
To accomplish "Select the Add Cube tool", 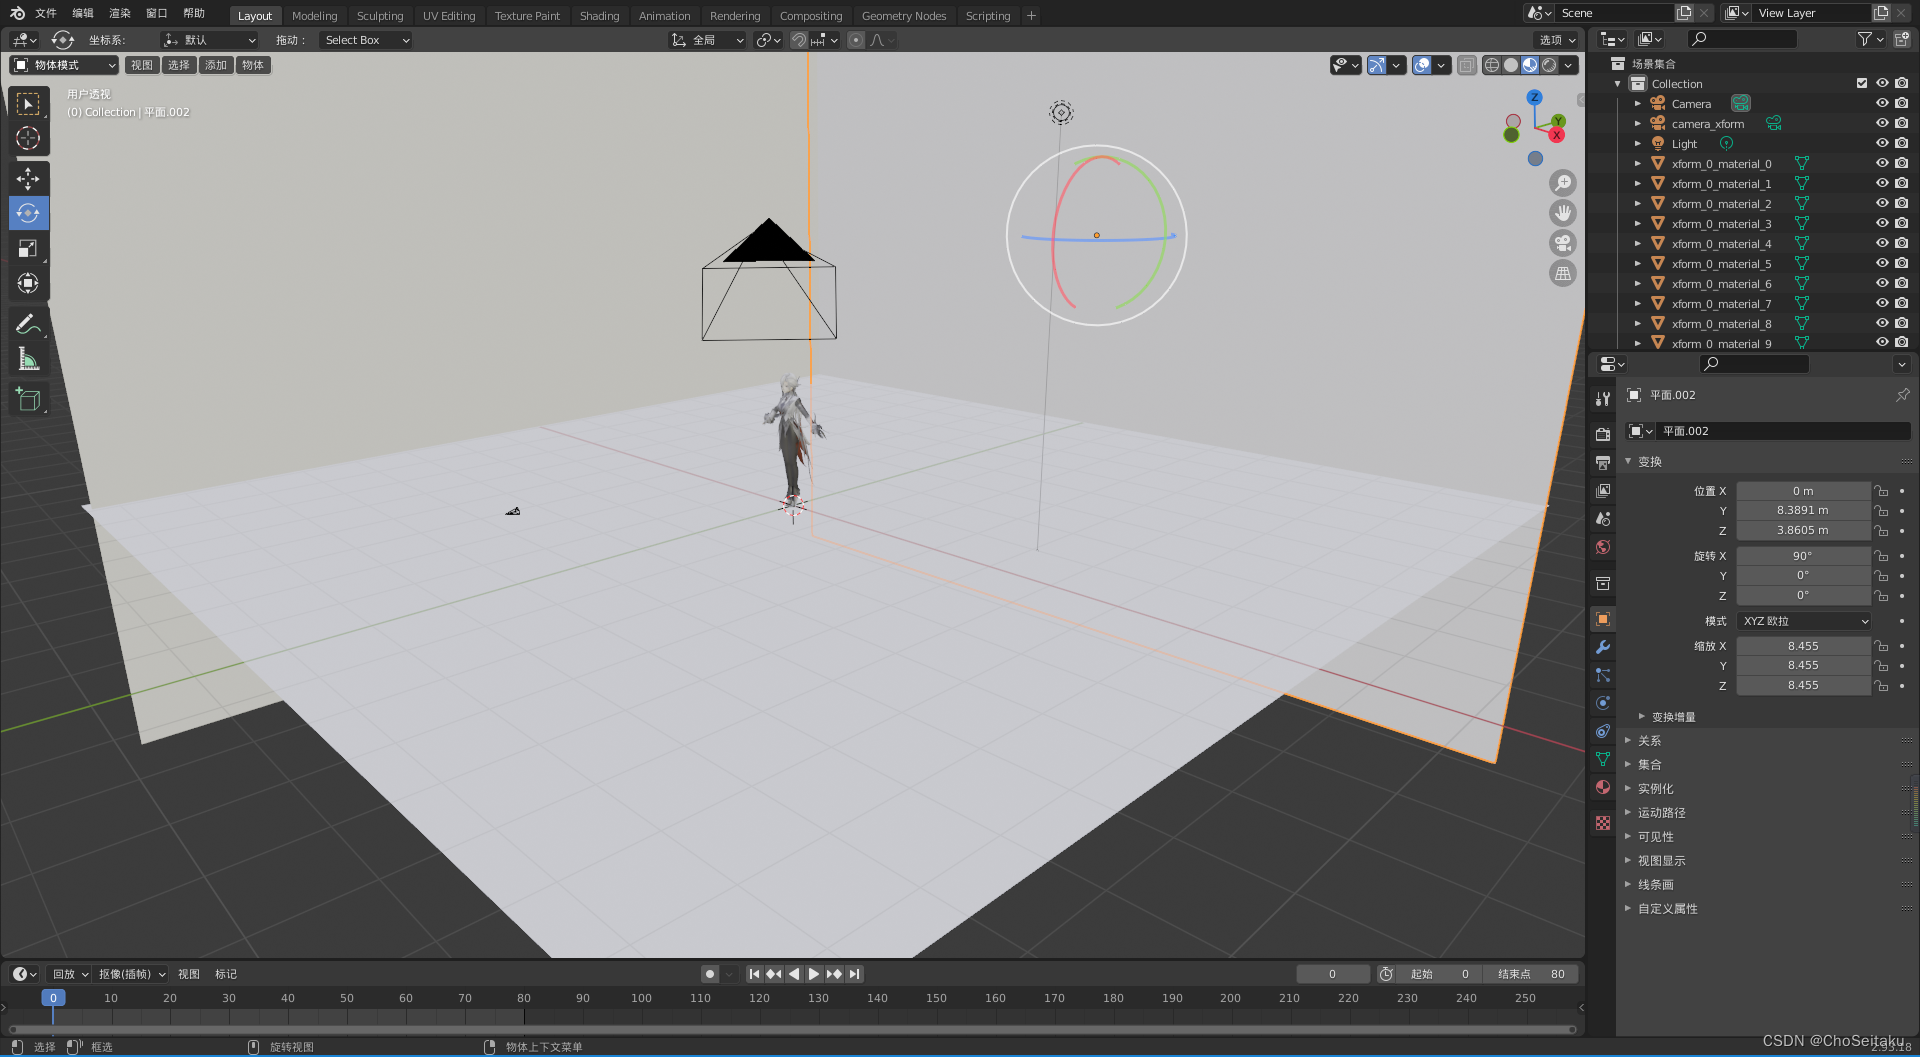I will pyautogui.click(x=28, y=400).
